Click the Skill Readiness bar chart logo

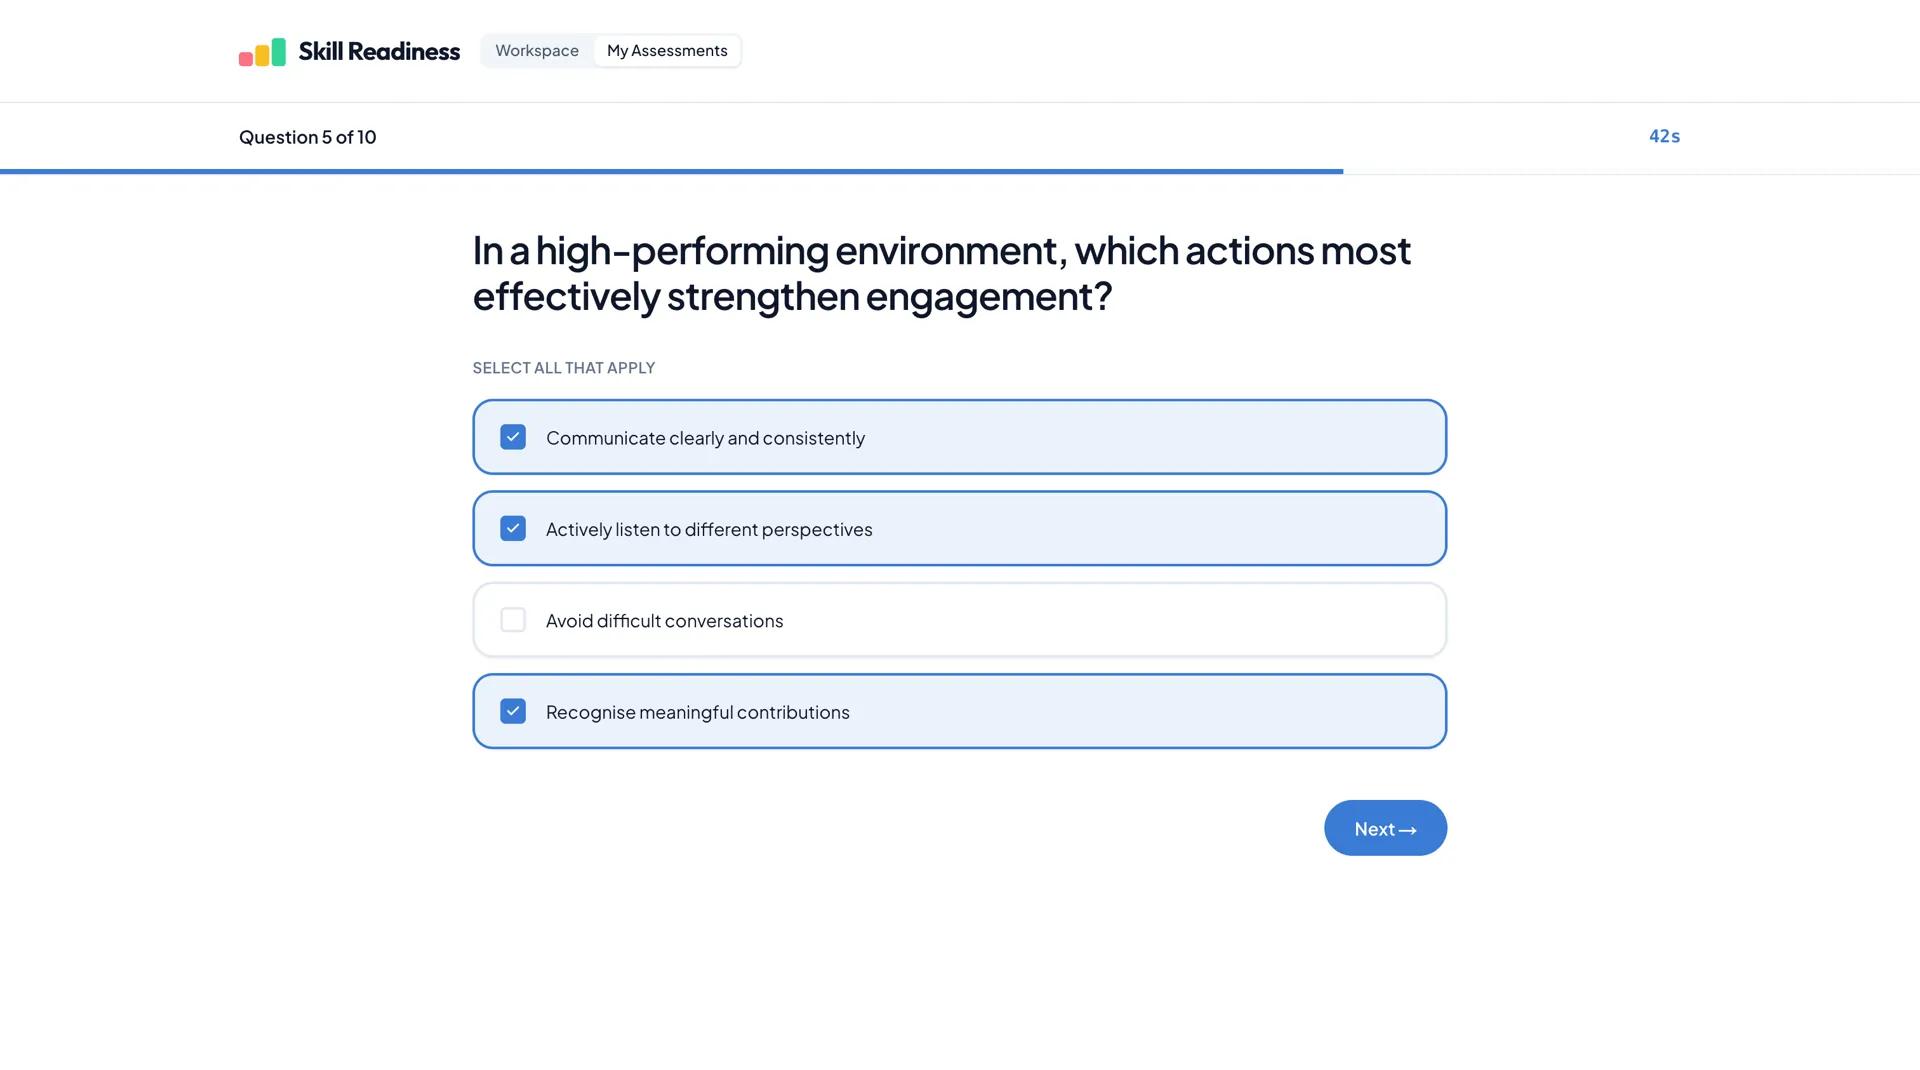coord(261,51)
